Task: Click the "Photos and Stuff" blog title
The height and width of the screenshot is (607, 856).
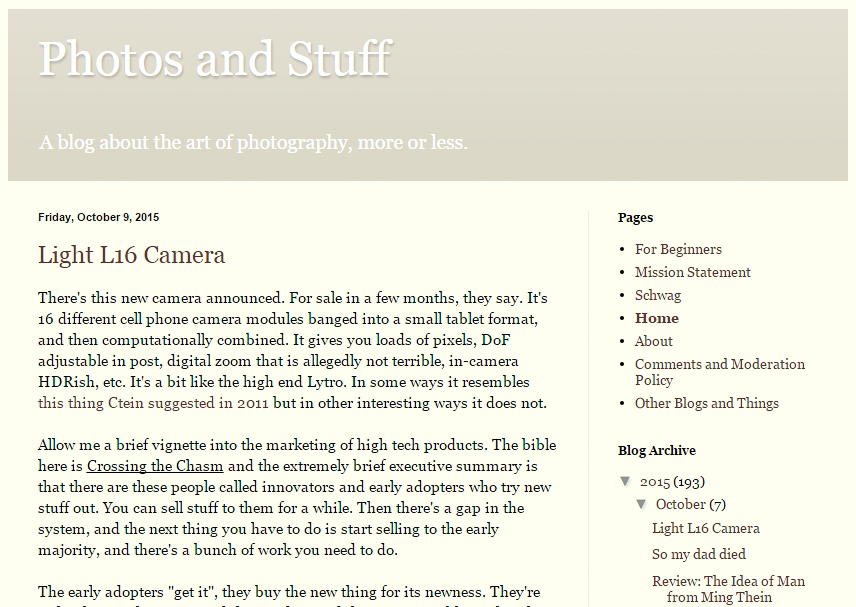Action: click(x=214, y=58)
